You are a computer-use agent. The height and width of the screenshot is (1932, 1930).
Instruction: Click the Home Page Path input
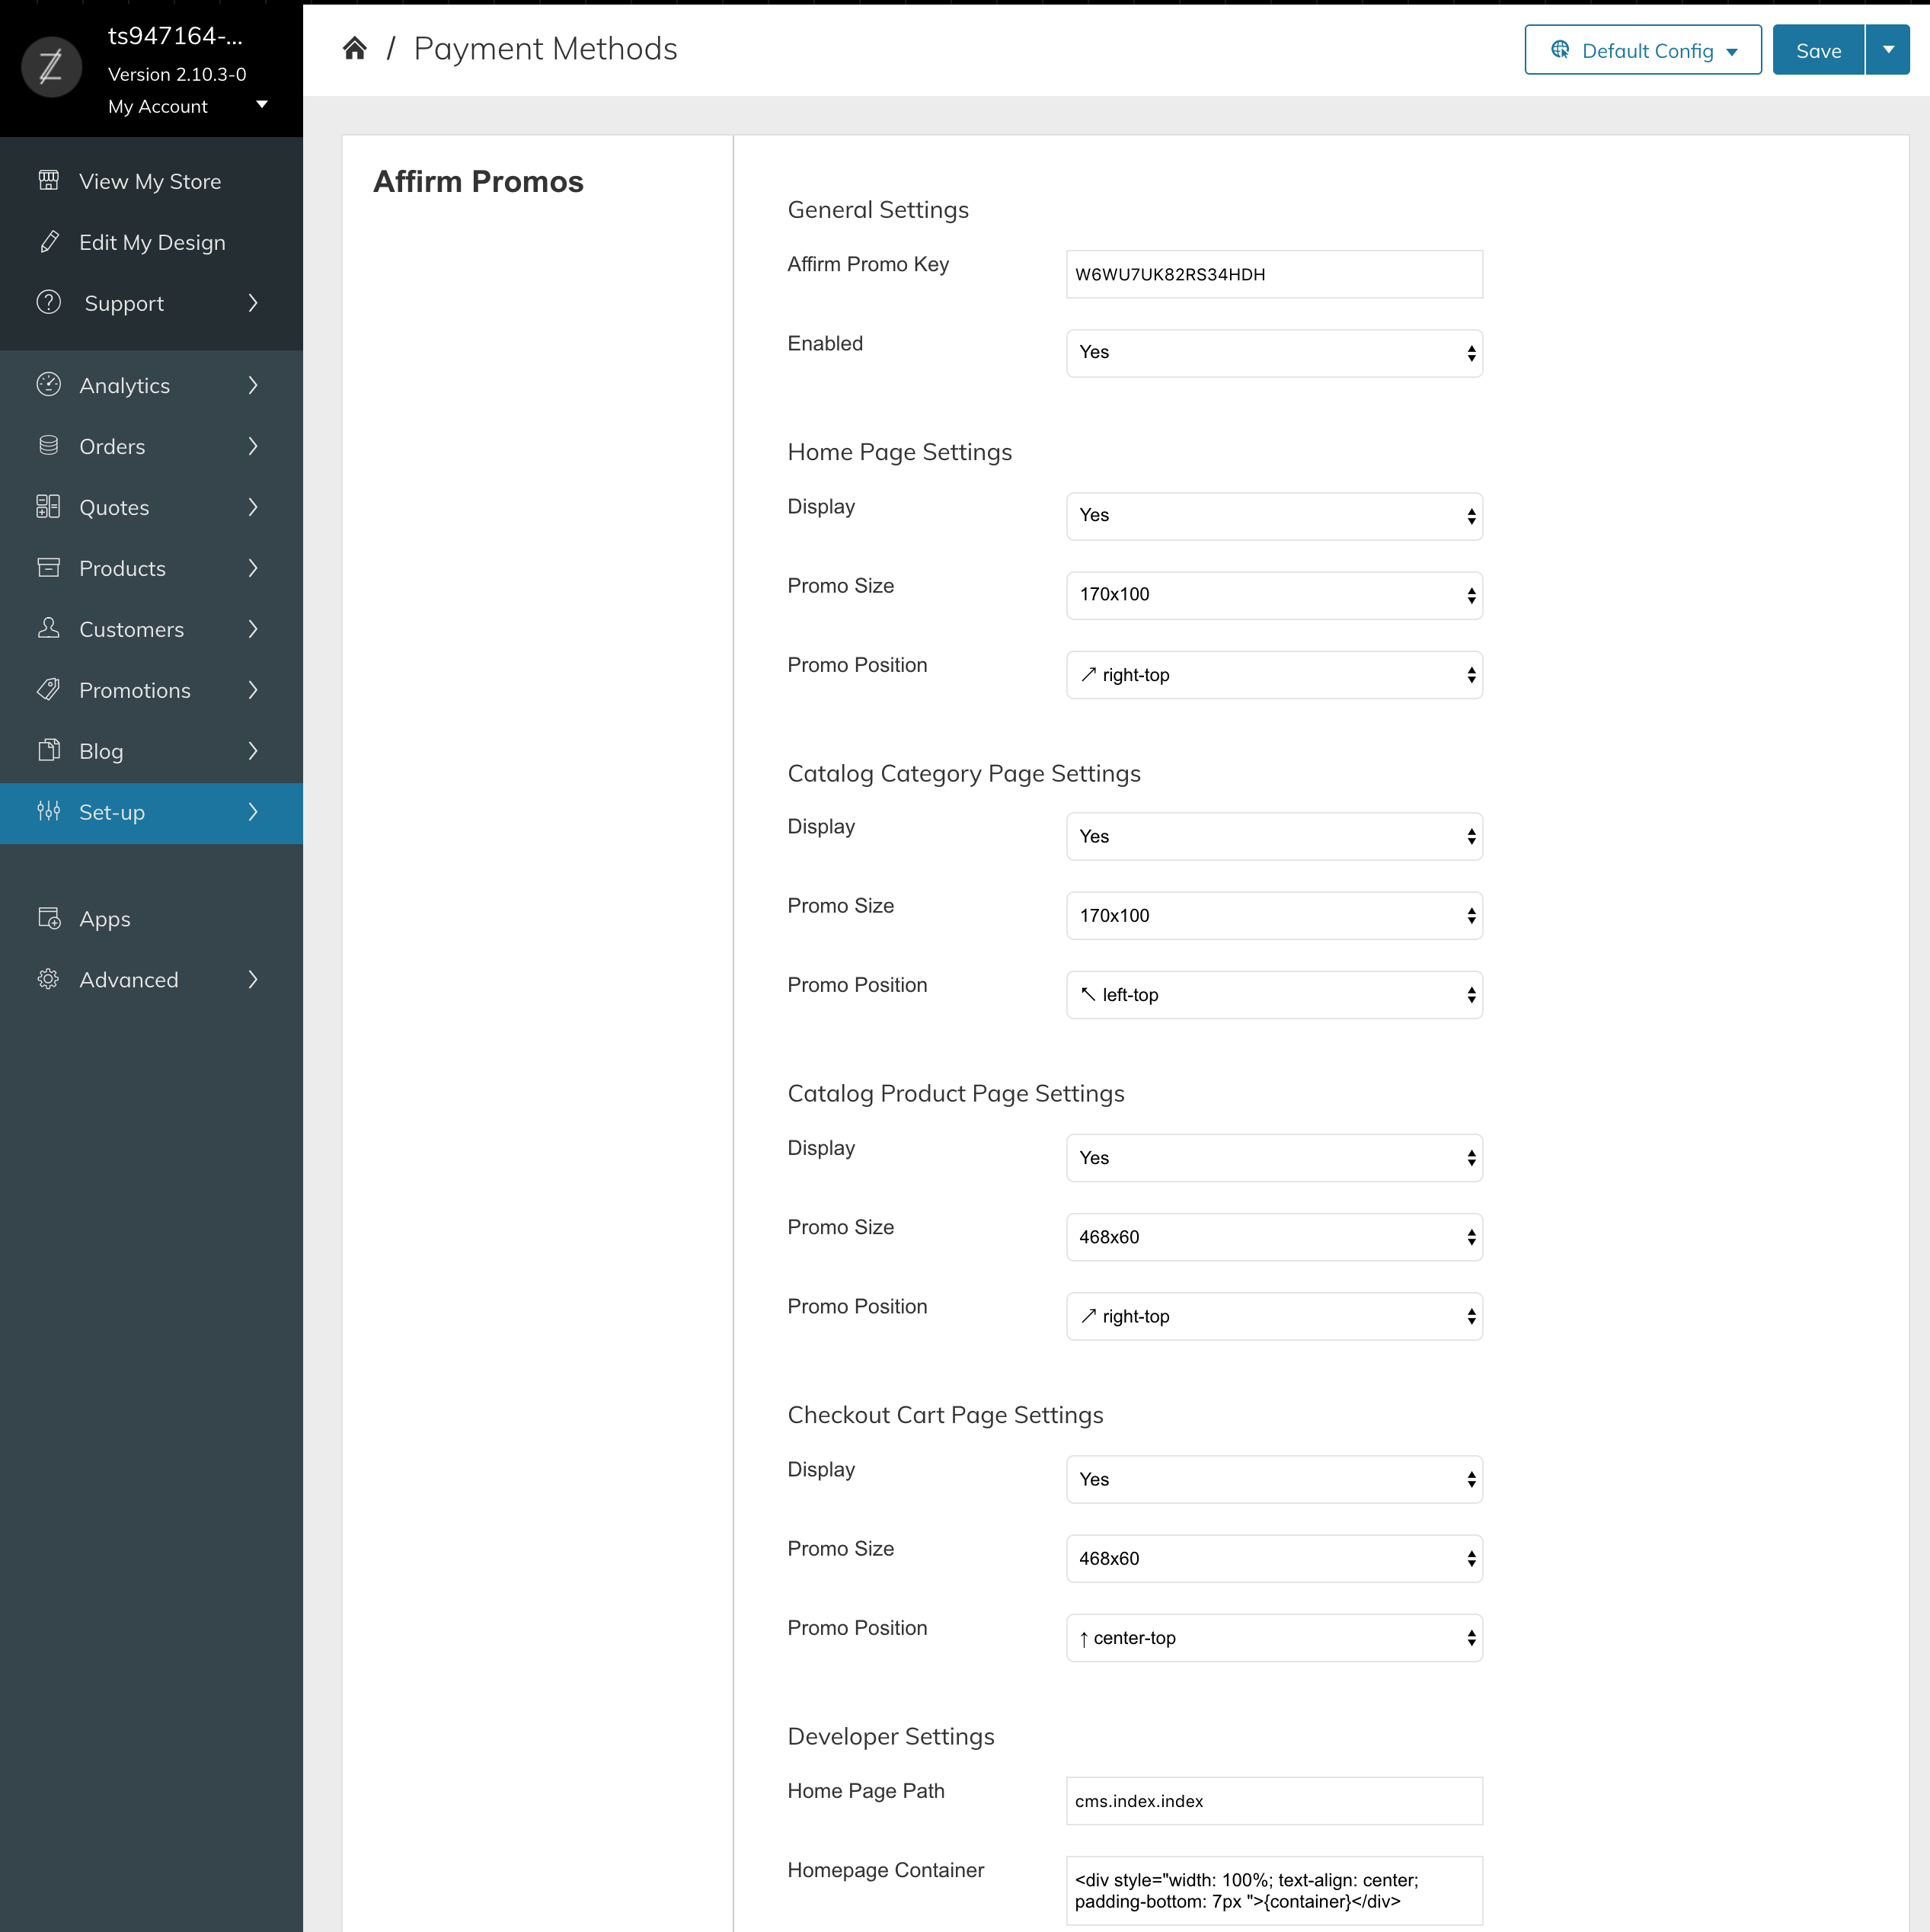pos(1273,1801)
